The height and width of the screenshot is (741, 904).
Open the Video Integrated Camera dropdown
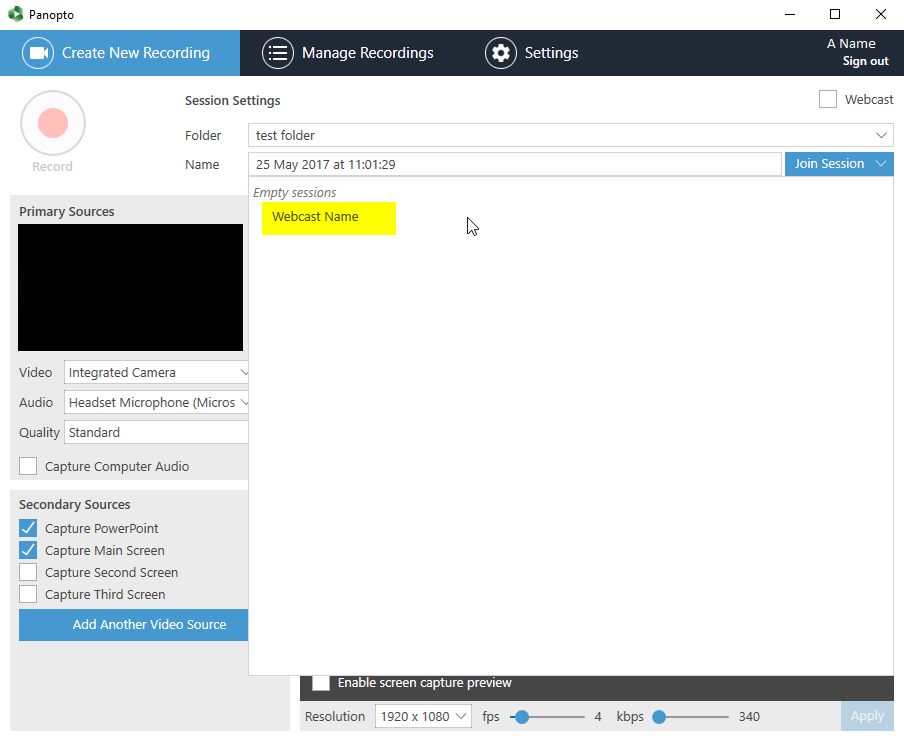pyautogui.click(x=157, y=372)
